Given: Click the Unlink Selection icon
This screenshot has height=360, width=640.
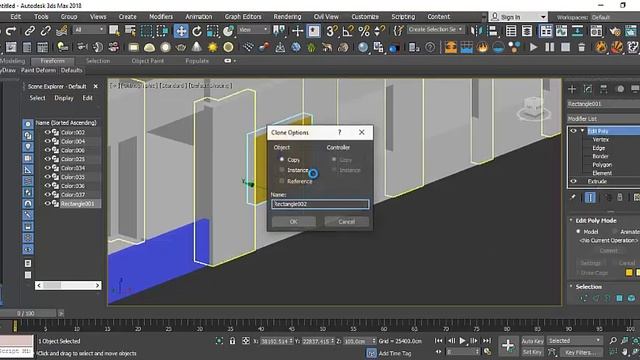Looking at the screenshot, I should click(x=45, y=31).
